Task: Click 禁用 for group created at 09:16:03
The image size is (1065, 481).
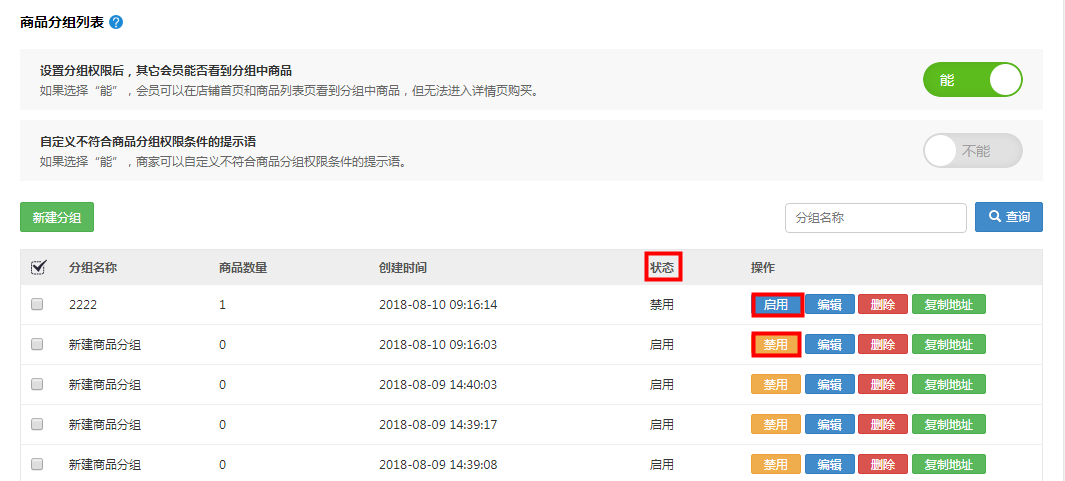Action: [776, 345]
